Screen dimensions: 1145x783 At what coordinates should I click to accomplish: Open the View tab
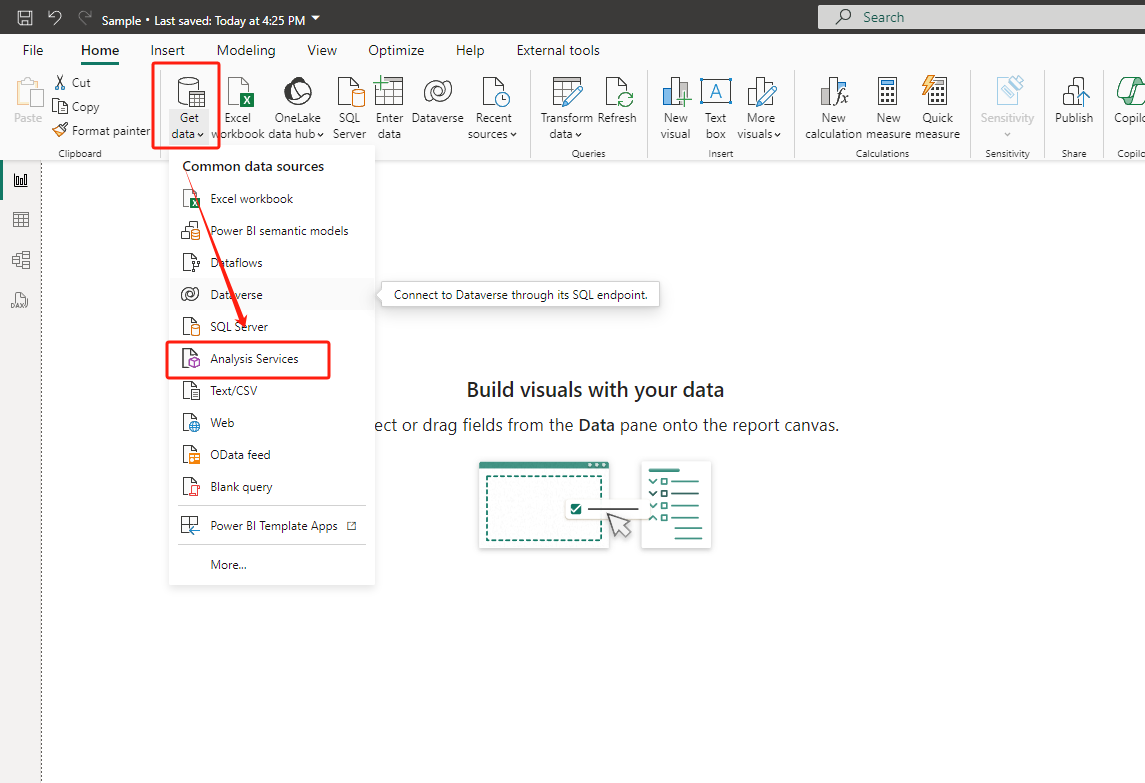click(x=322, y=50)
